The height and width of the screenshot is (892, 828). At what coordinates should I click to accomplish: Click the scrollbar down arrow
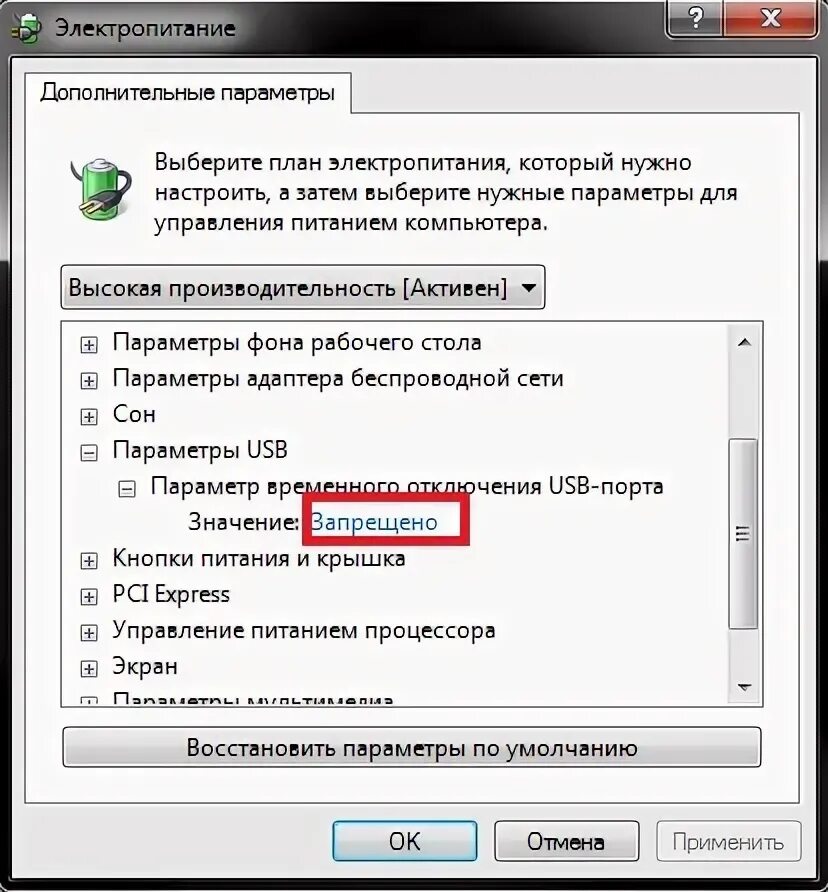tap(744, 687)
